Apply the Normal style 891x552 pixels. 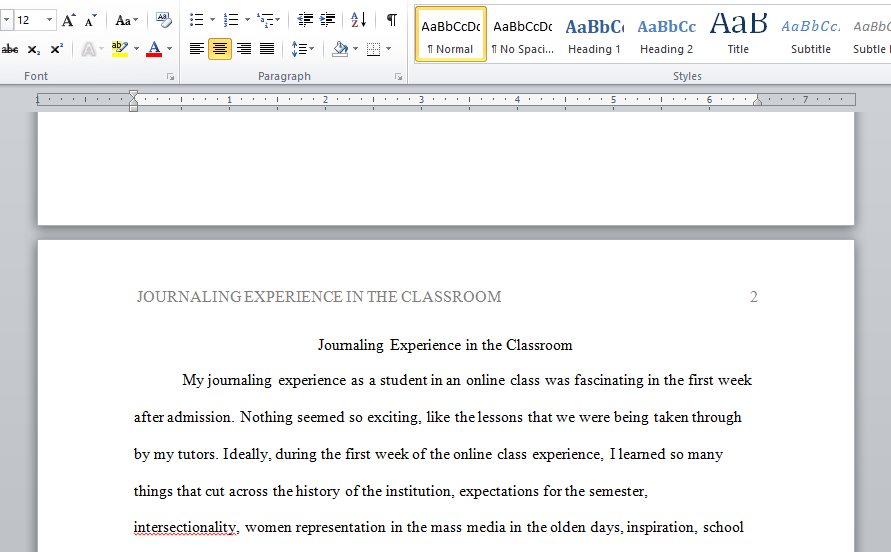(451, 34)
